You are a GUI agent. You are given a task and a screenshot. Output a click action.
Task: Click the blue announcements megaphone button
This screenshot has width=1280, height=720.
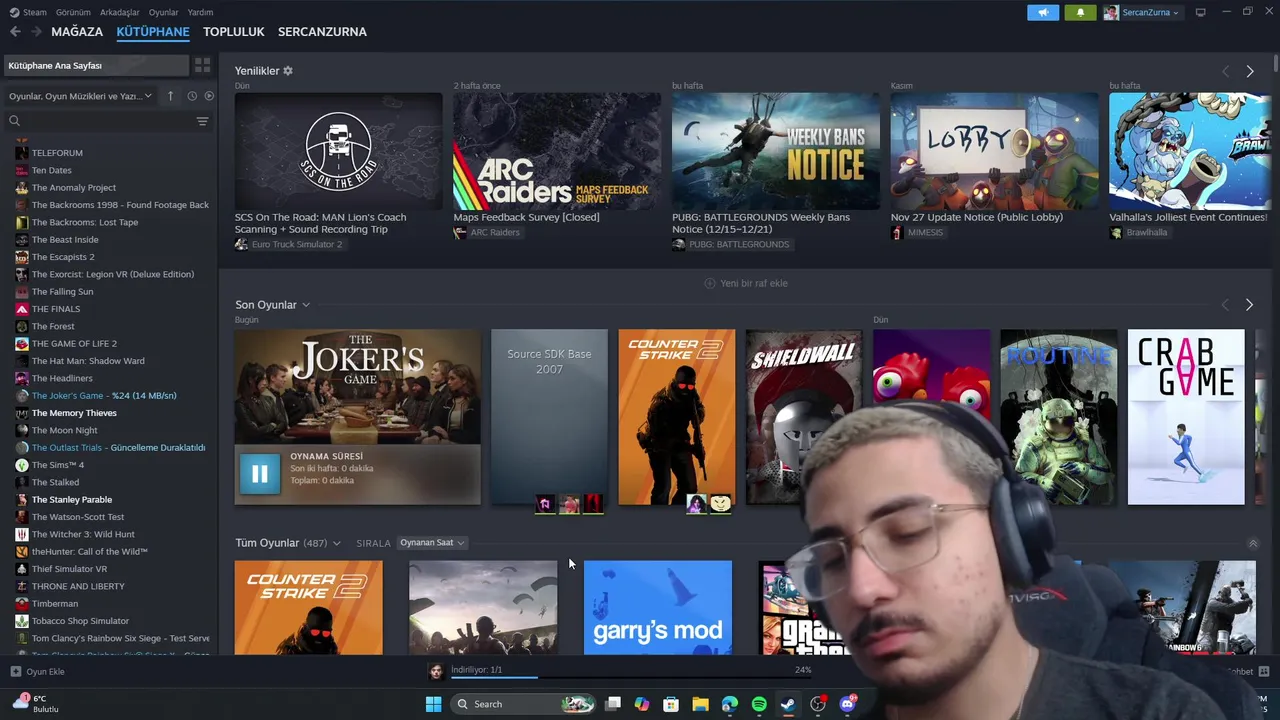(1043, 12)
